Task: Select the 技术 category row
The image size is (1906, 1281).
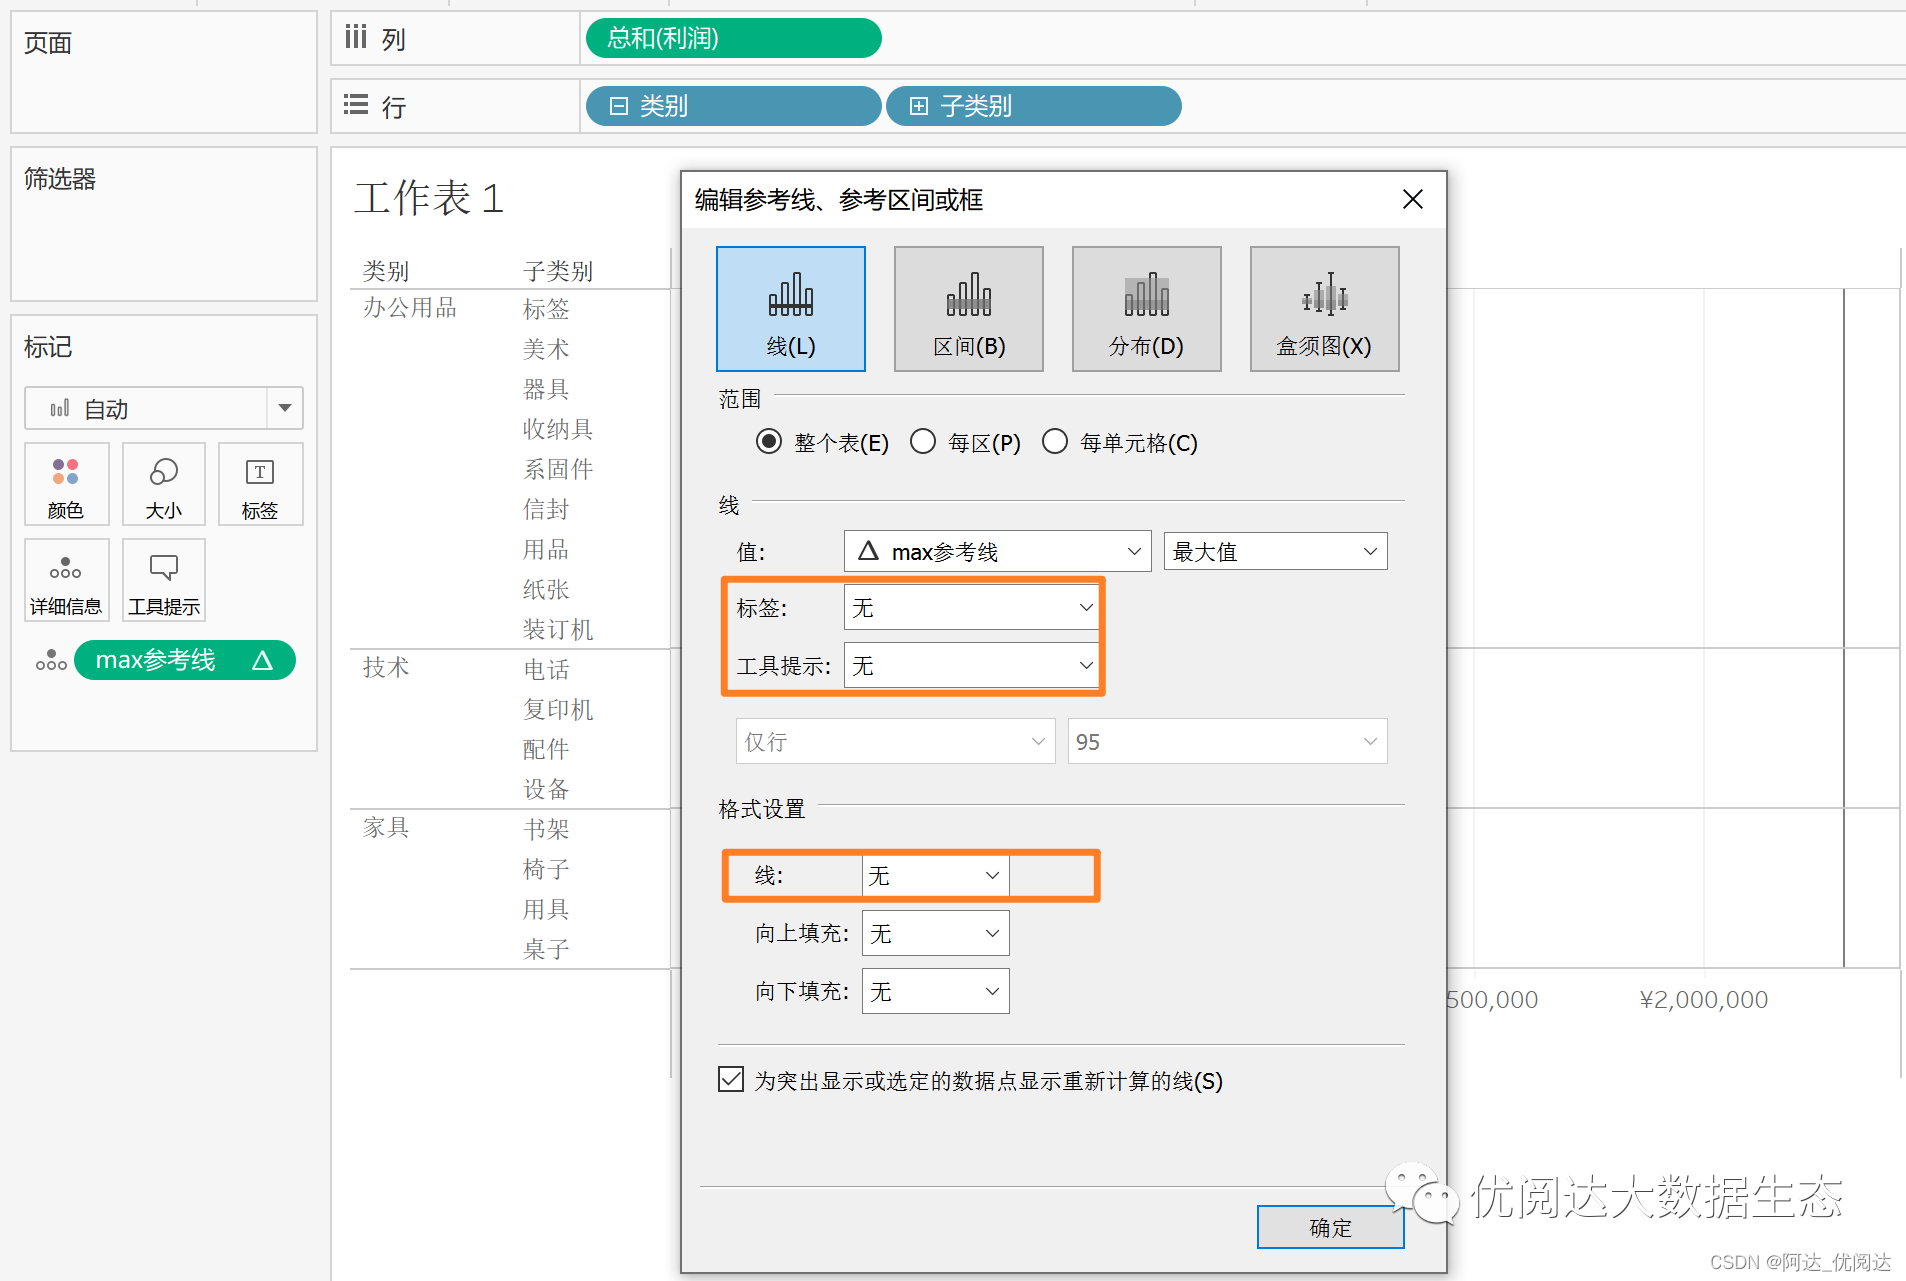Action: click(386, 667)
